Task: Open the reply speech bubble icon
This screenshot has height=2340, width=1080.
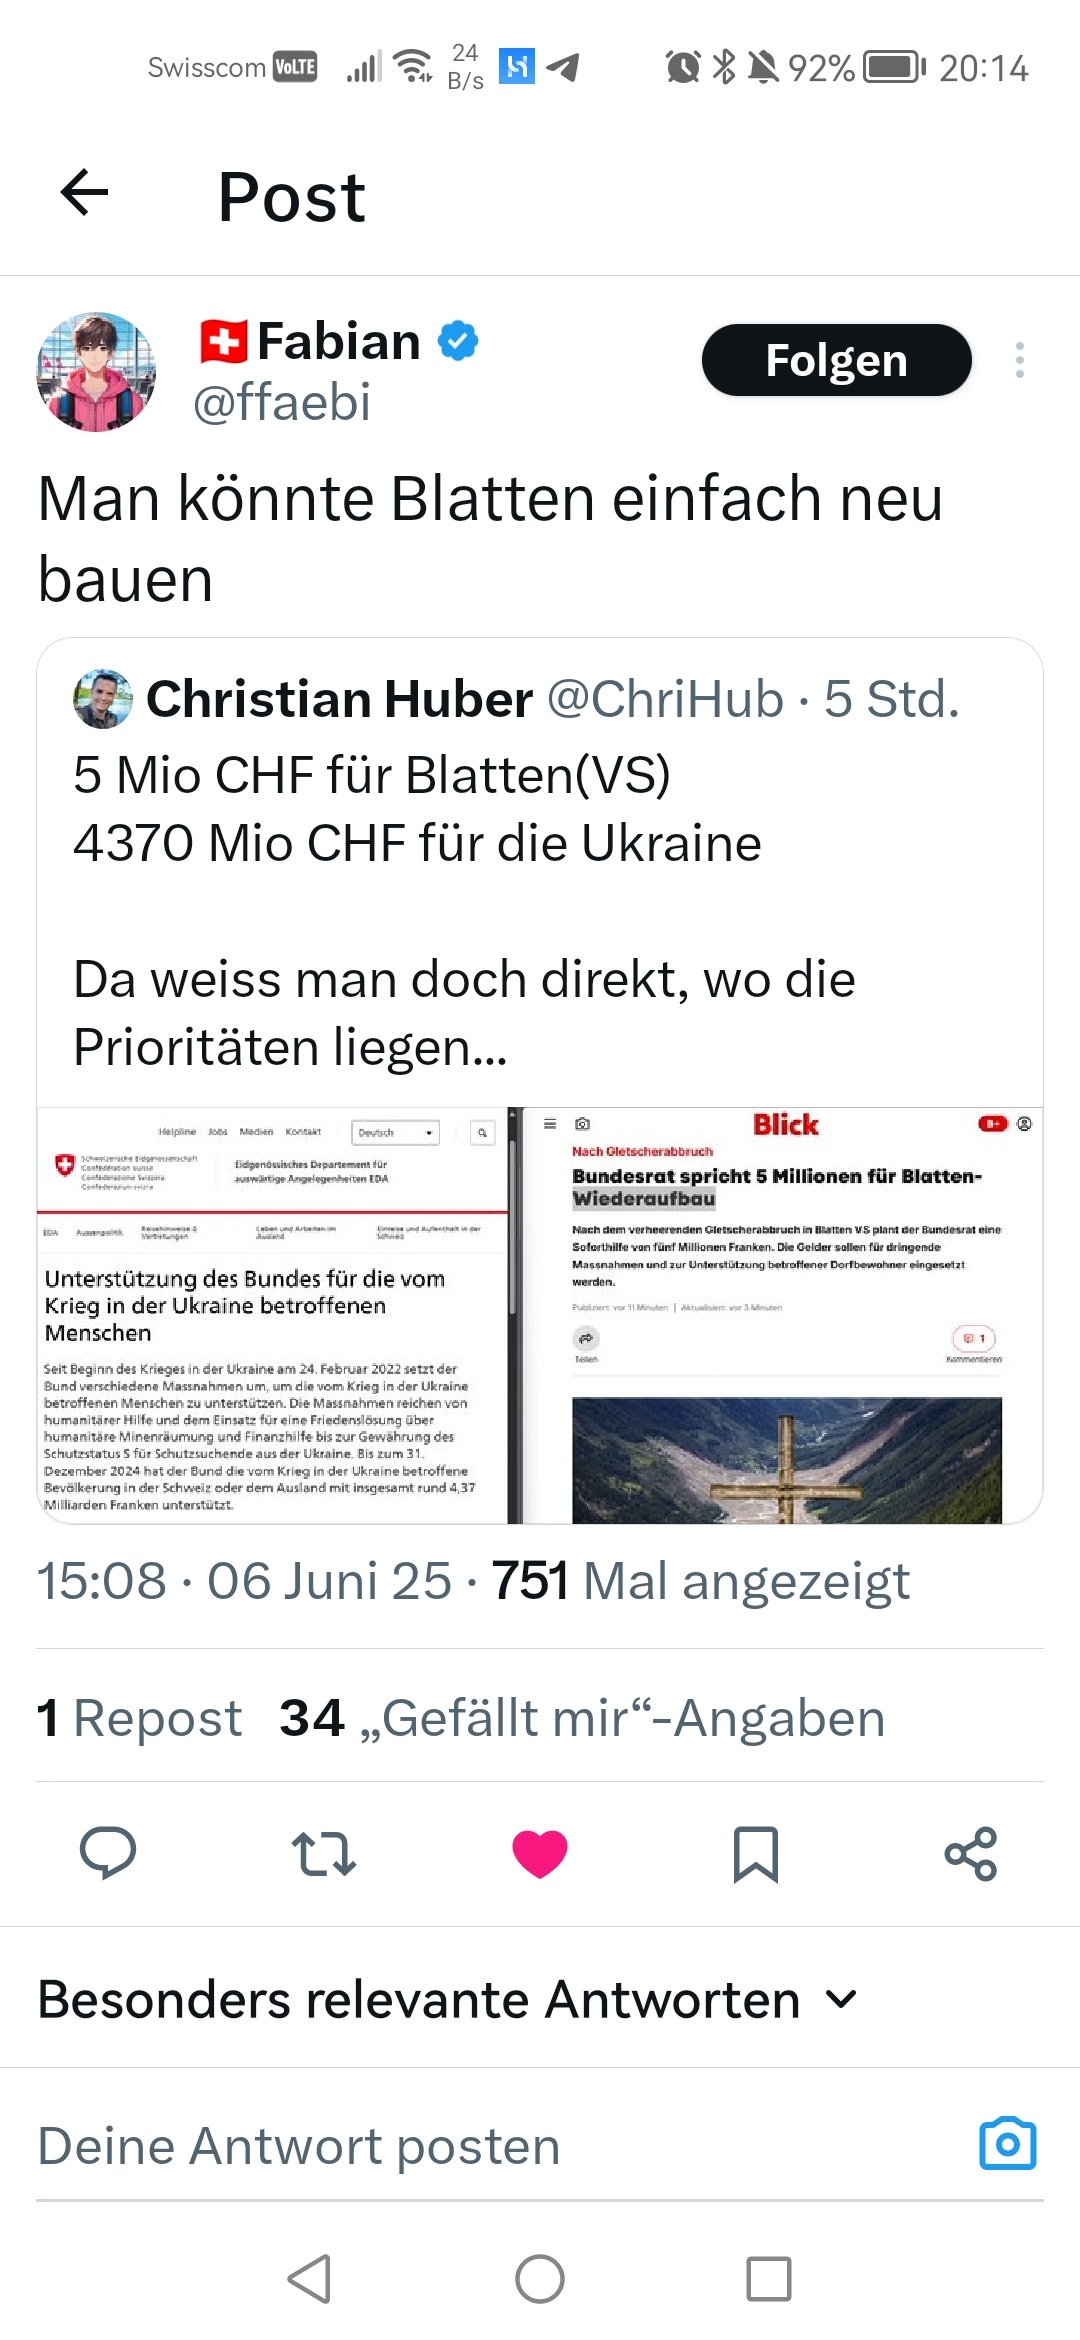Action: pyautogui.click(x=108, y=1853)
